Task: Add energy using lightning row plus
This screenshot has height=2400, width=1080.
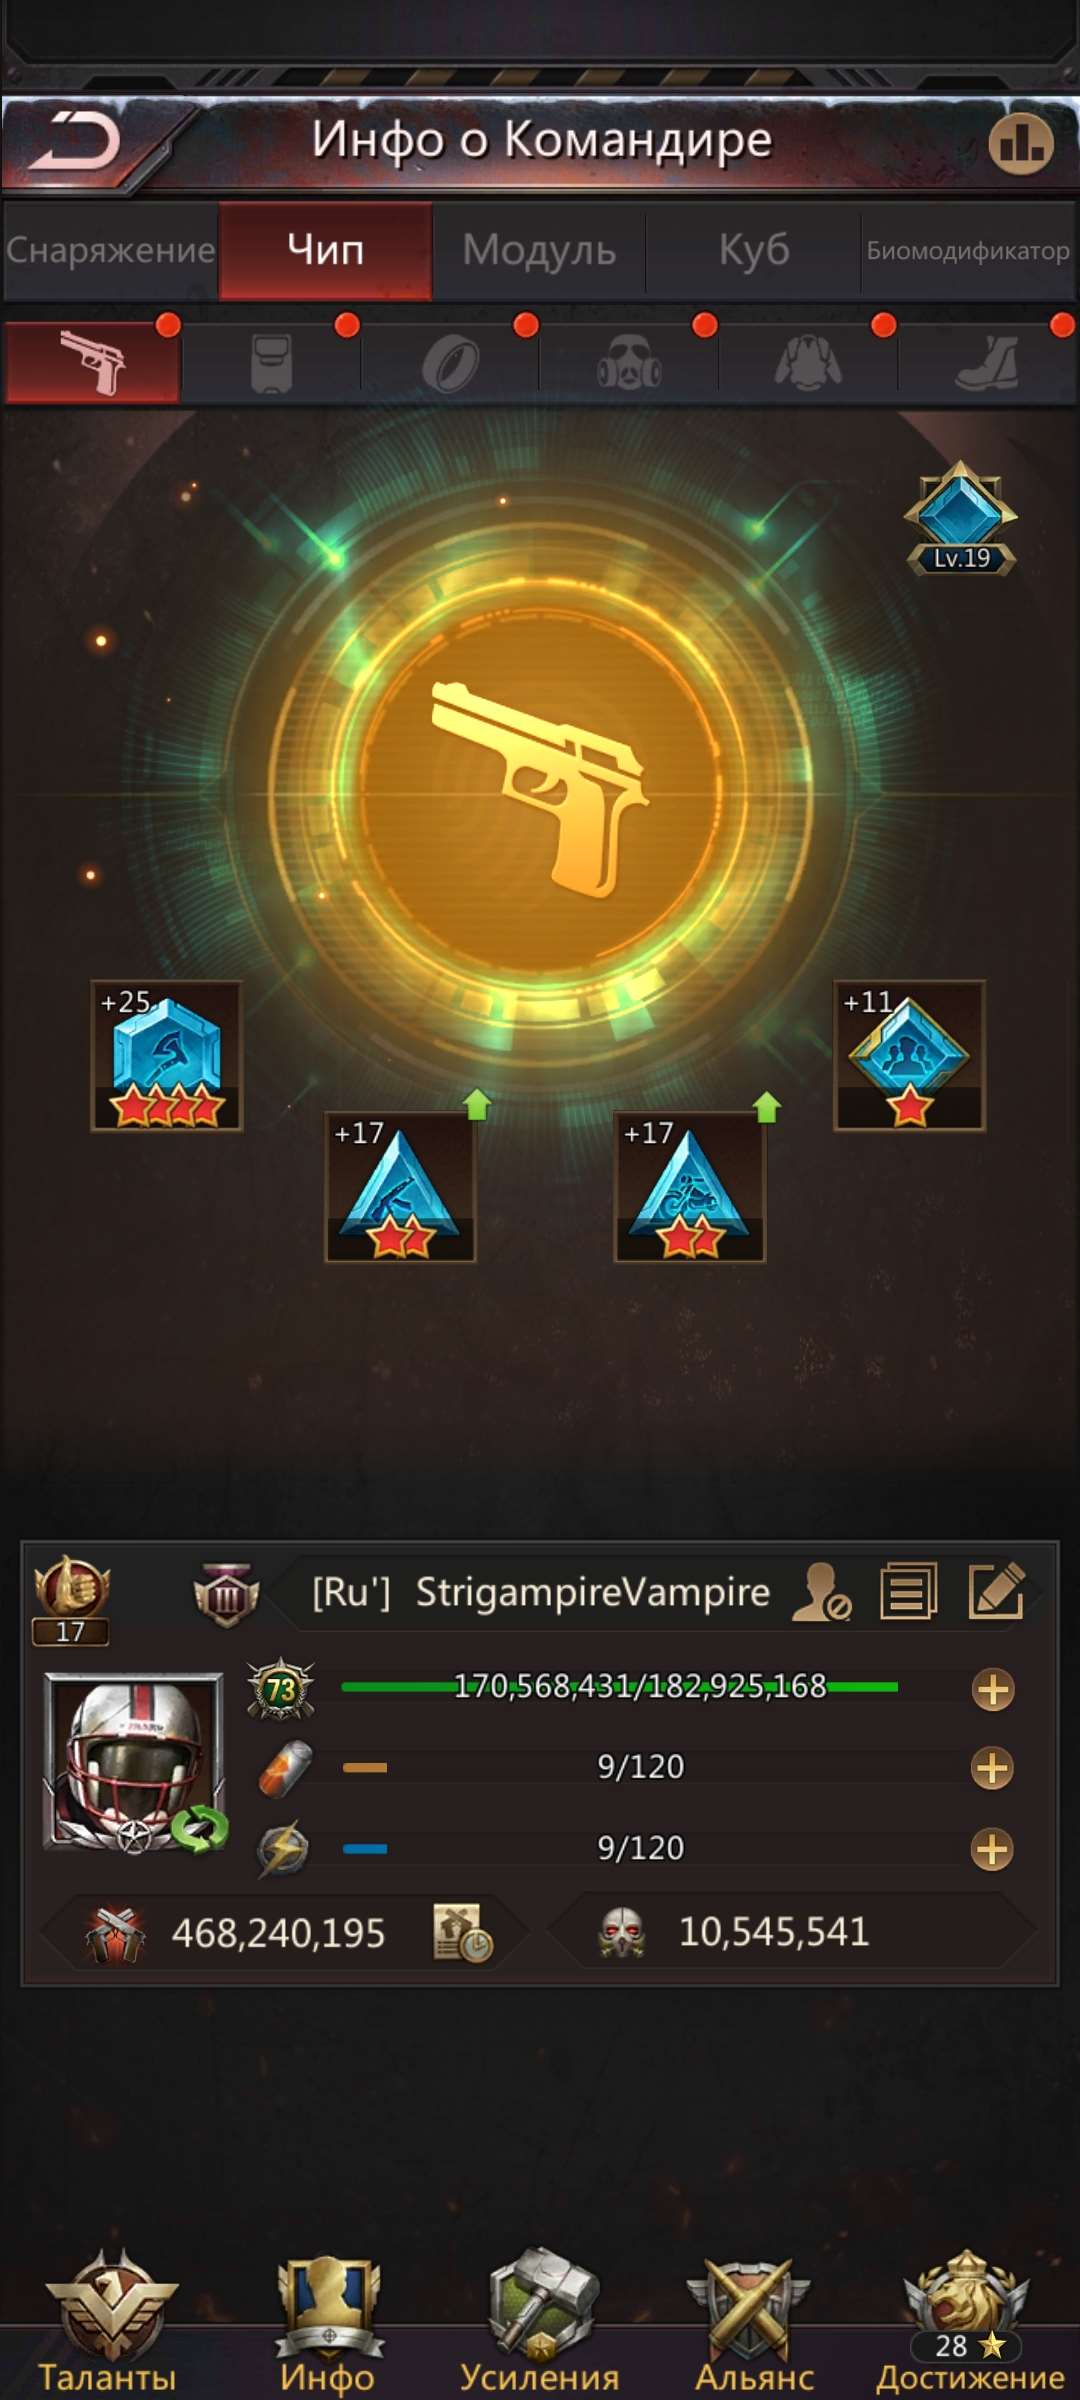Action: [992, 1849]
